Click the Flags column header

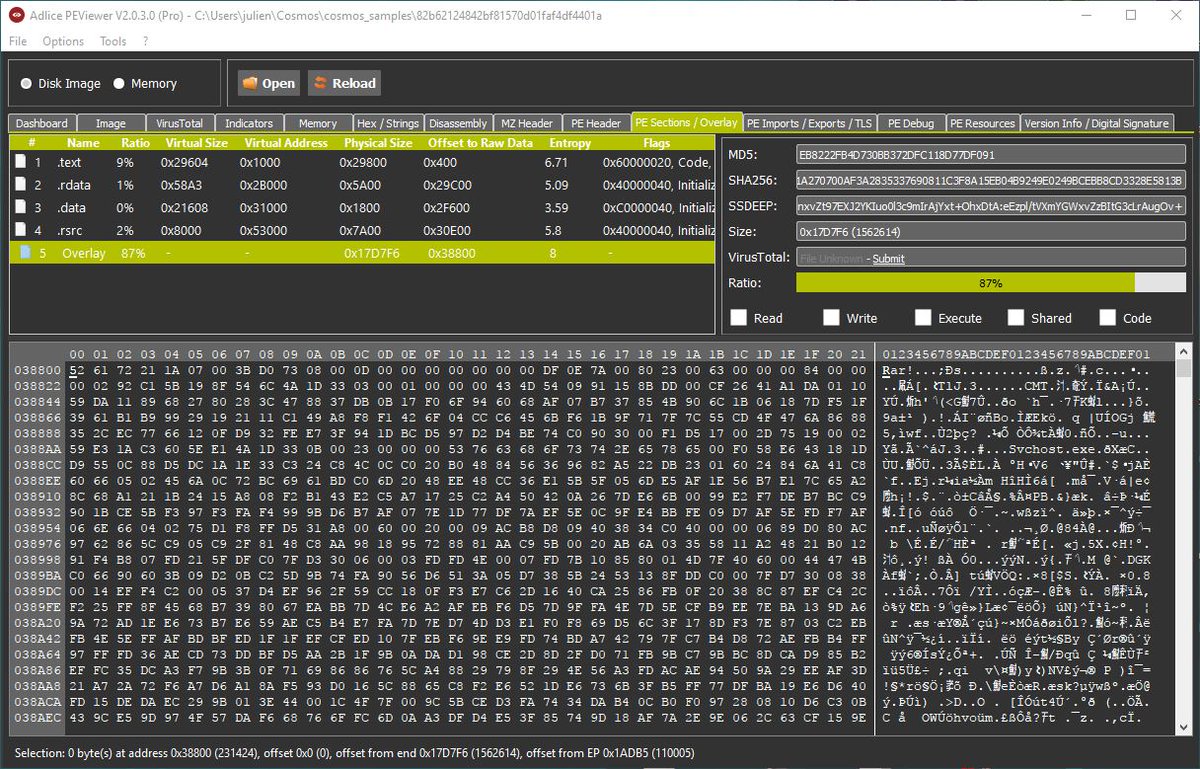pyautogui.click(x=656, y=143)
